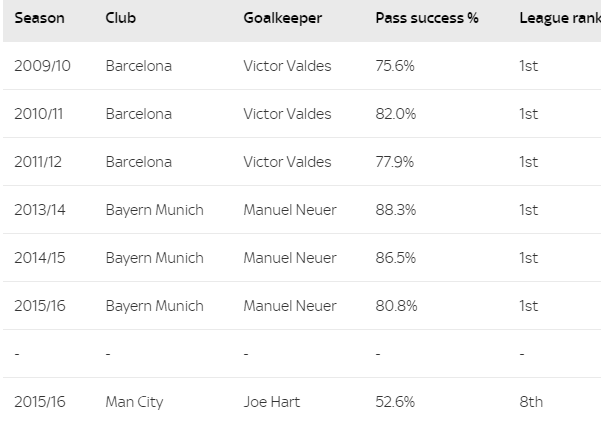Click the Club column header

[120, 18]
